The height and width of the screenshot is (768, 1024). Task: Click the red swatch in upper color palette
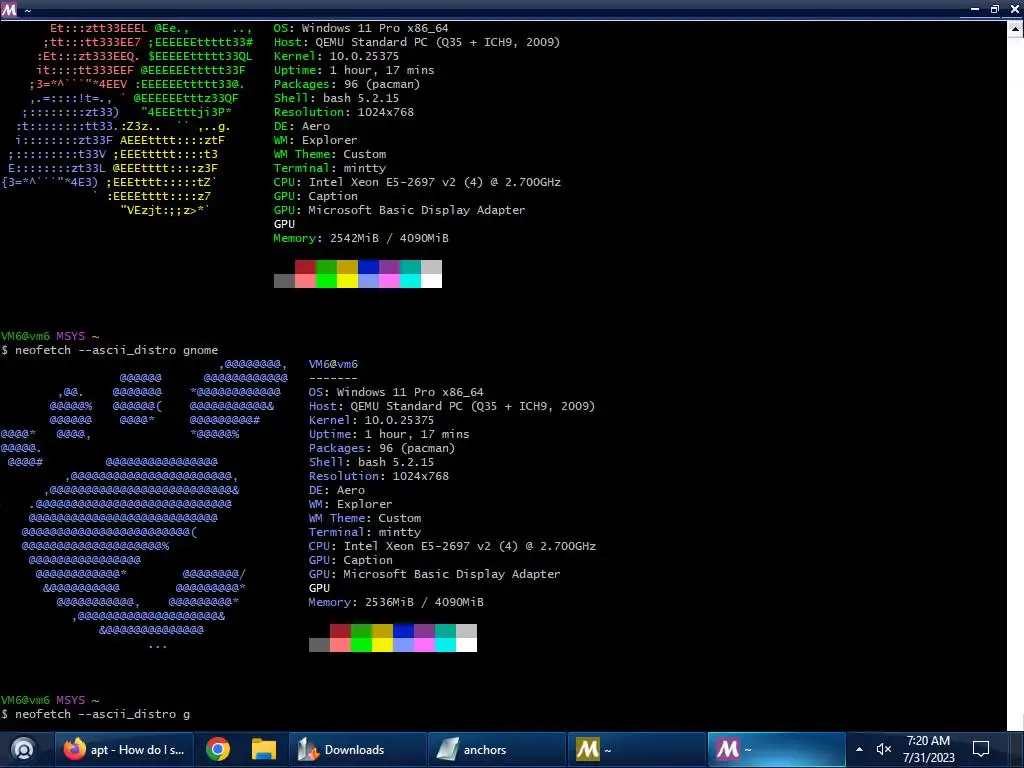pos(305,266)
